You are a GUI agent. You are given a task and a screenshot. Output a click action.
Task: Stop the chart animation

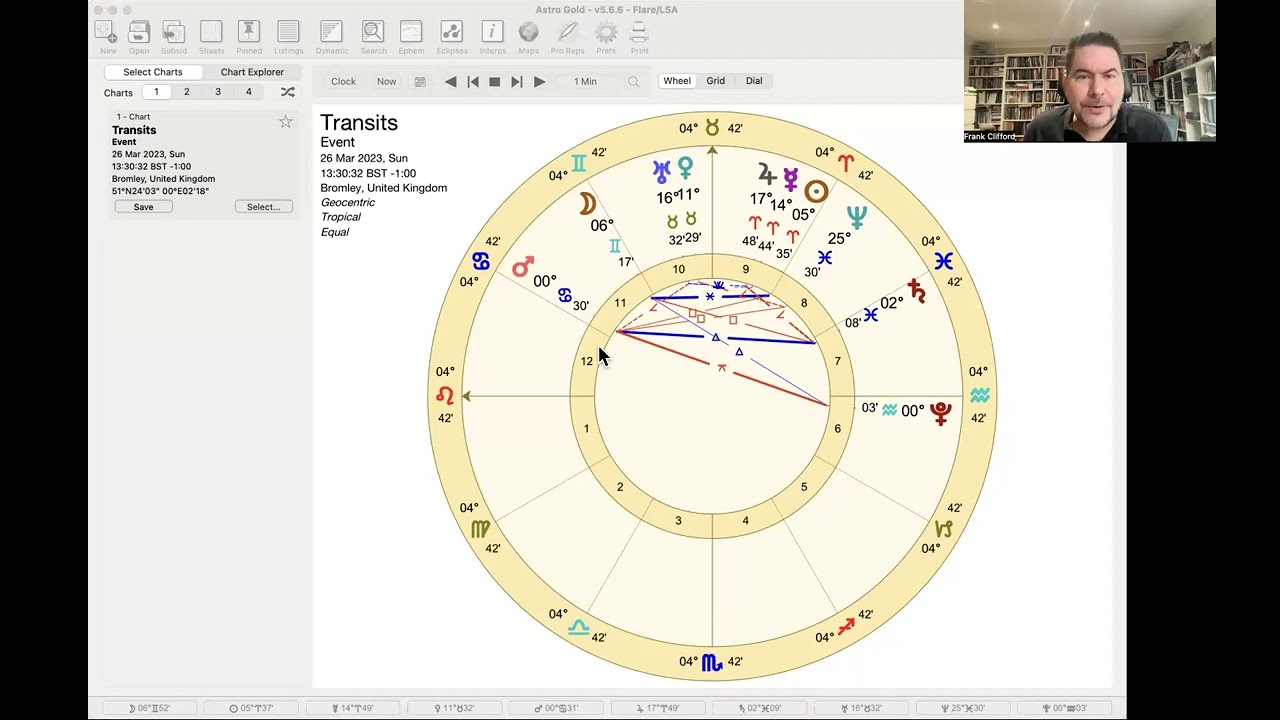[494, 82]
